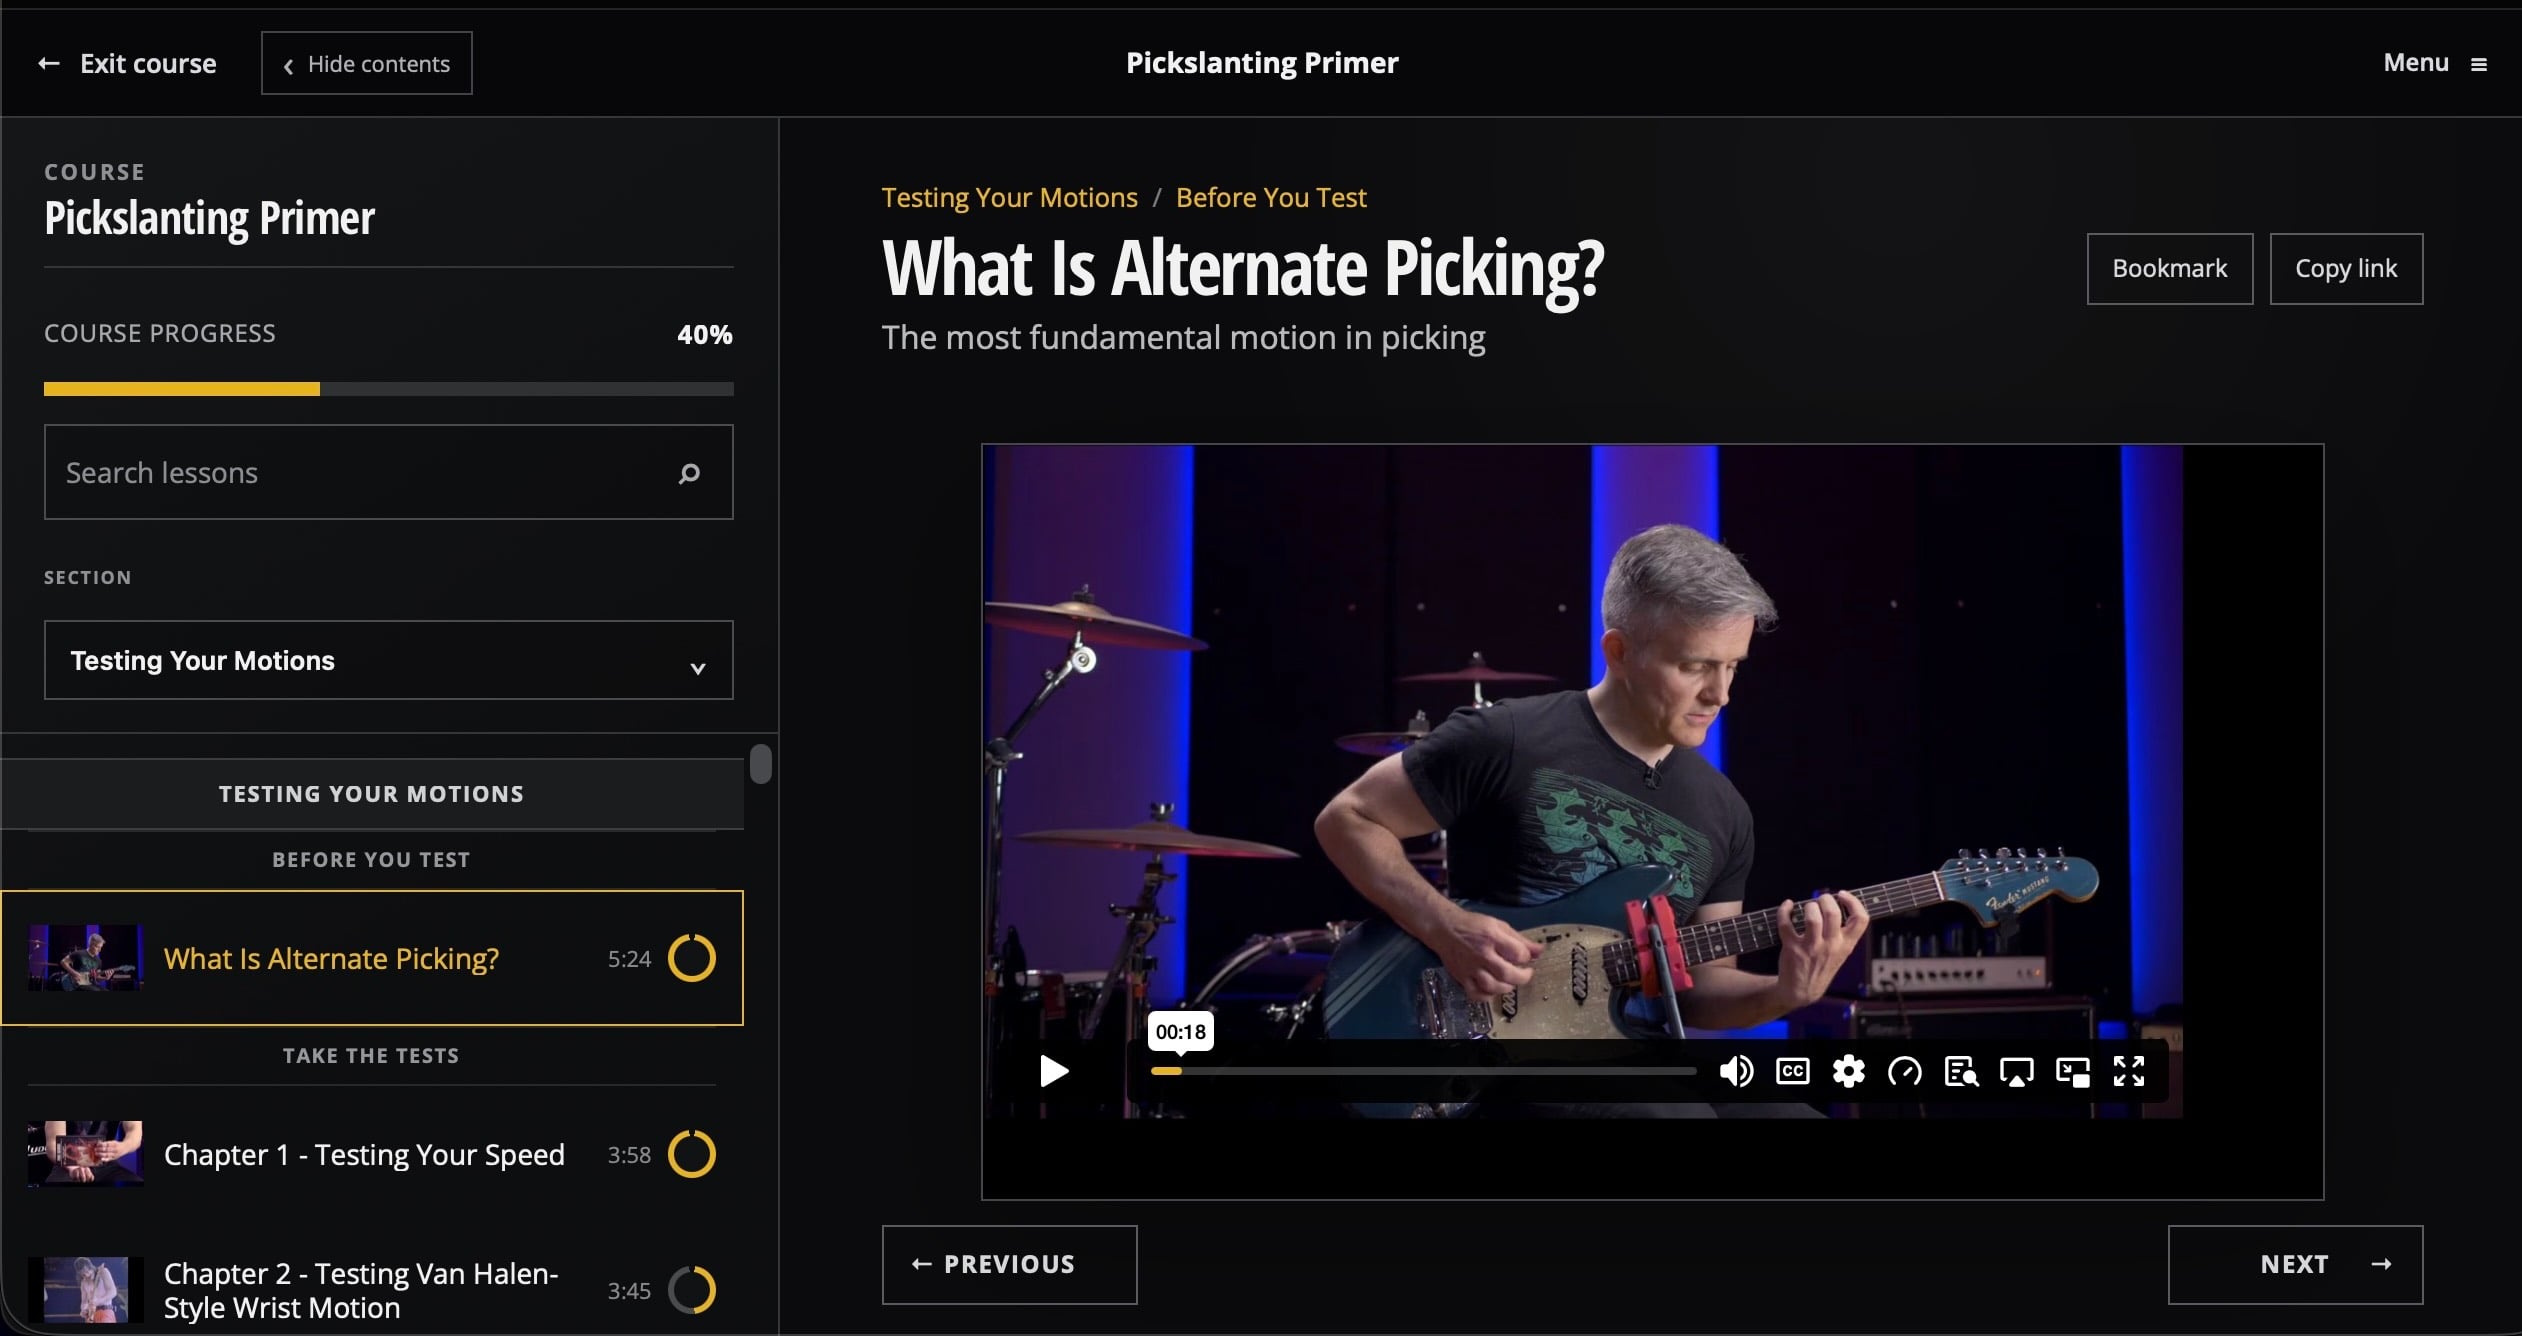
Task: Click the What Is Alternate Picking? main heading
Action: [1243, 269]
